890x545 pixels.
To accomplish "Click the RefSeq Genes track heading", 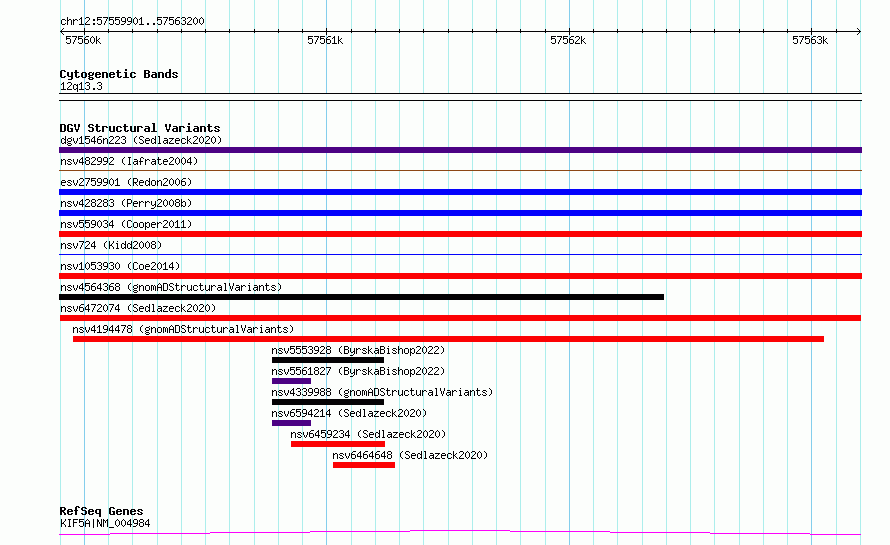I will coord(101,511).
